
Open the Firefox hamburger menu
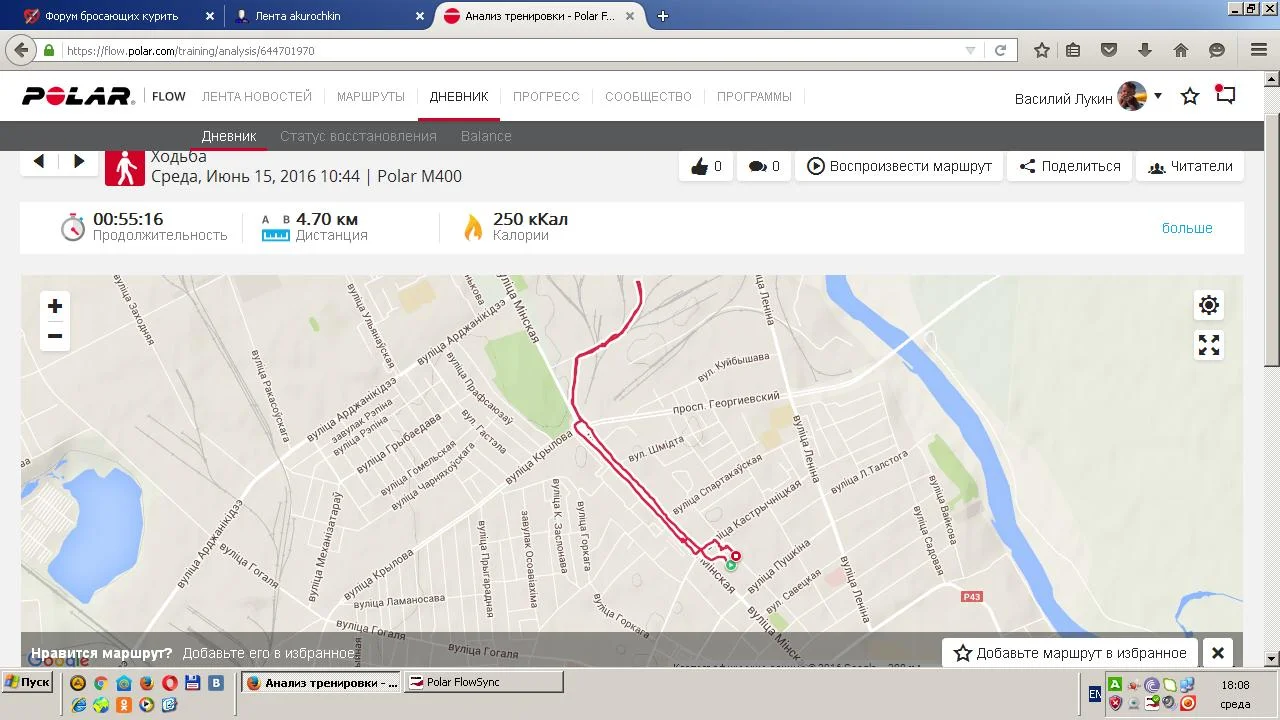point(1259,50)
